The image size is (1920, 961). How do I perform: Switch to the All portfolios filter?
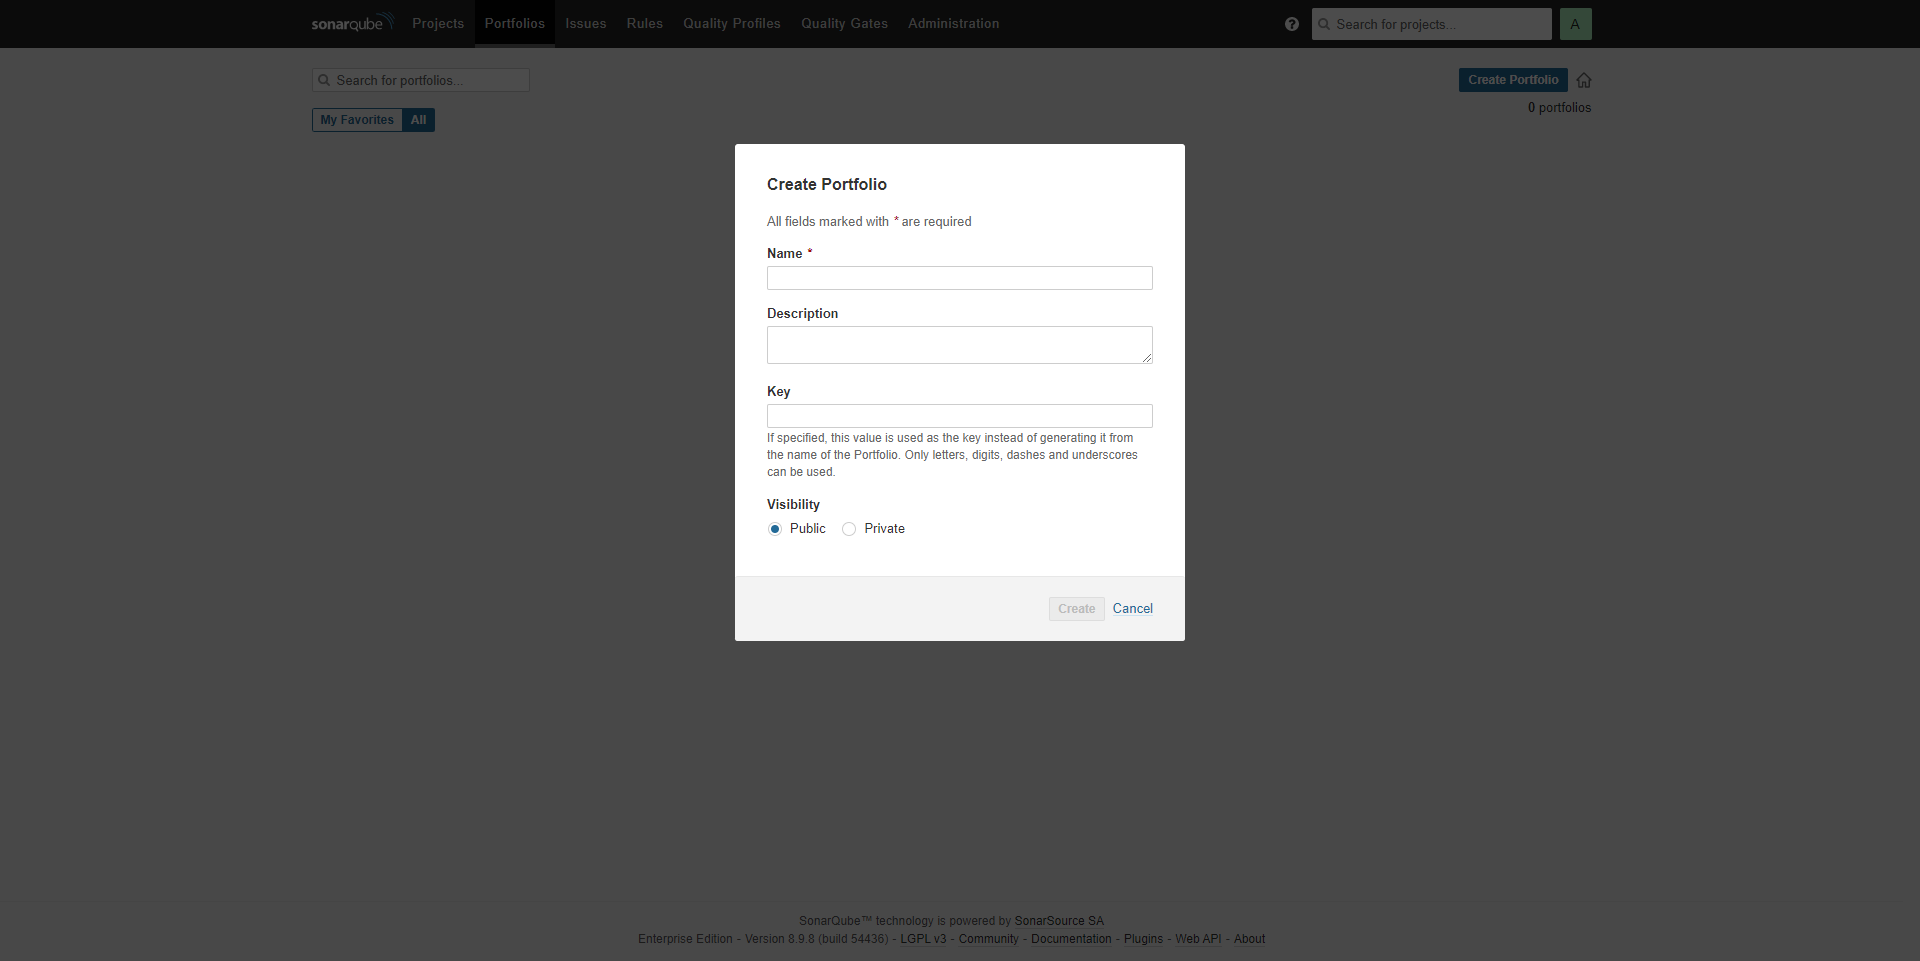pos(418,120)
